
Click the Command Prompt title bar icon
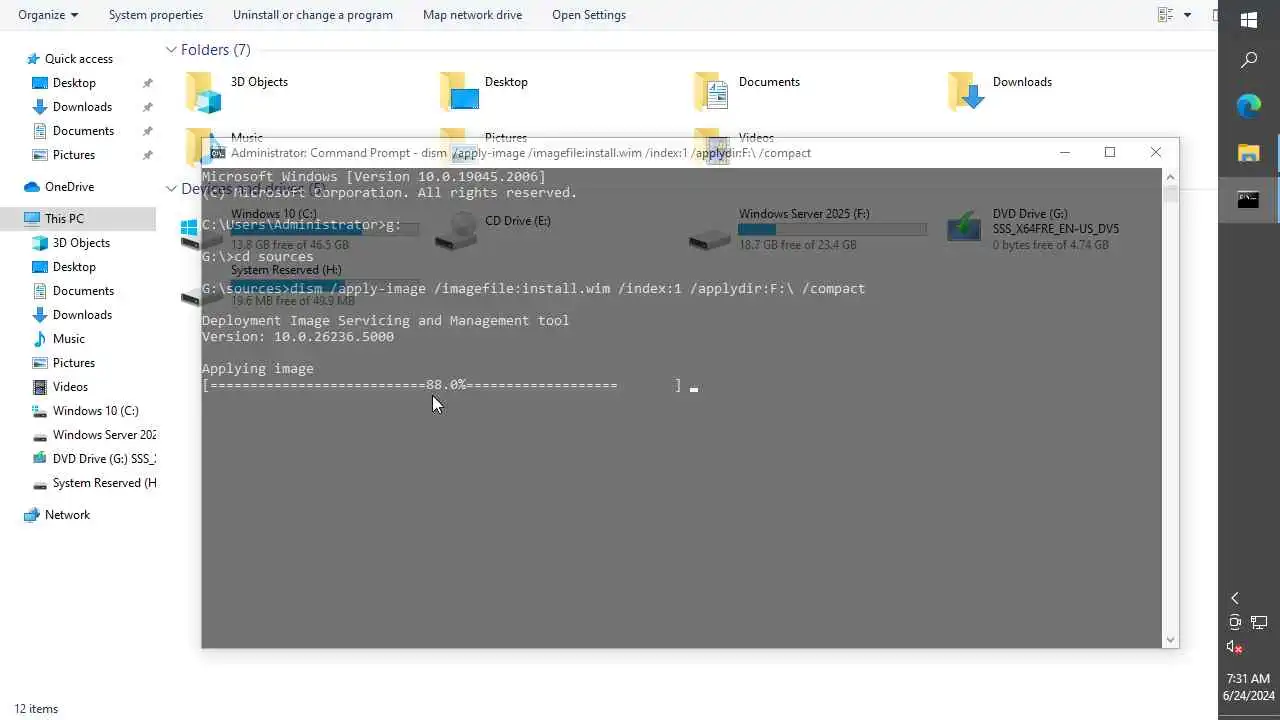217,153
